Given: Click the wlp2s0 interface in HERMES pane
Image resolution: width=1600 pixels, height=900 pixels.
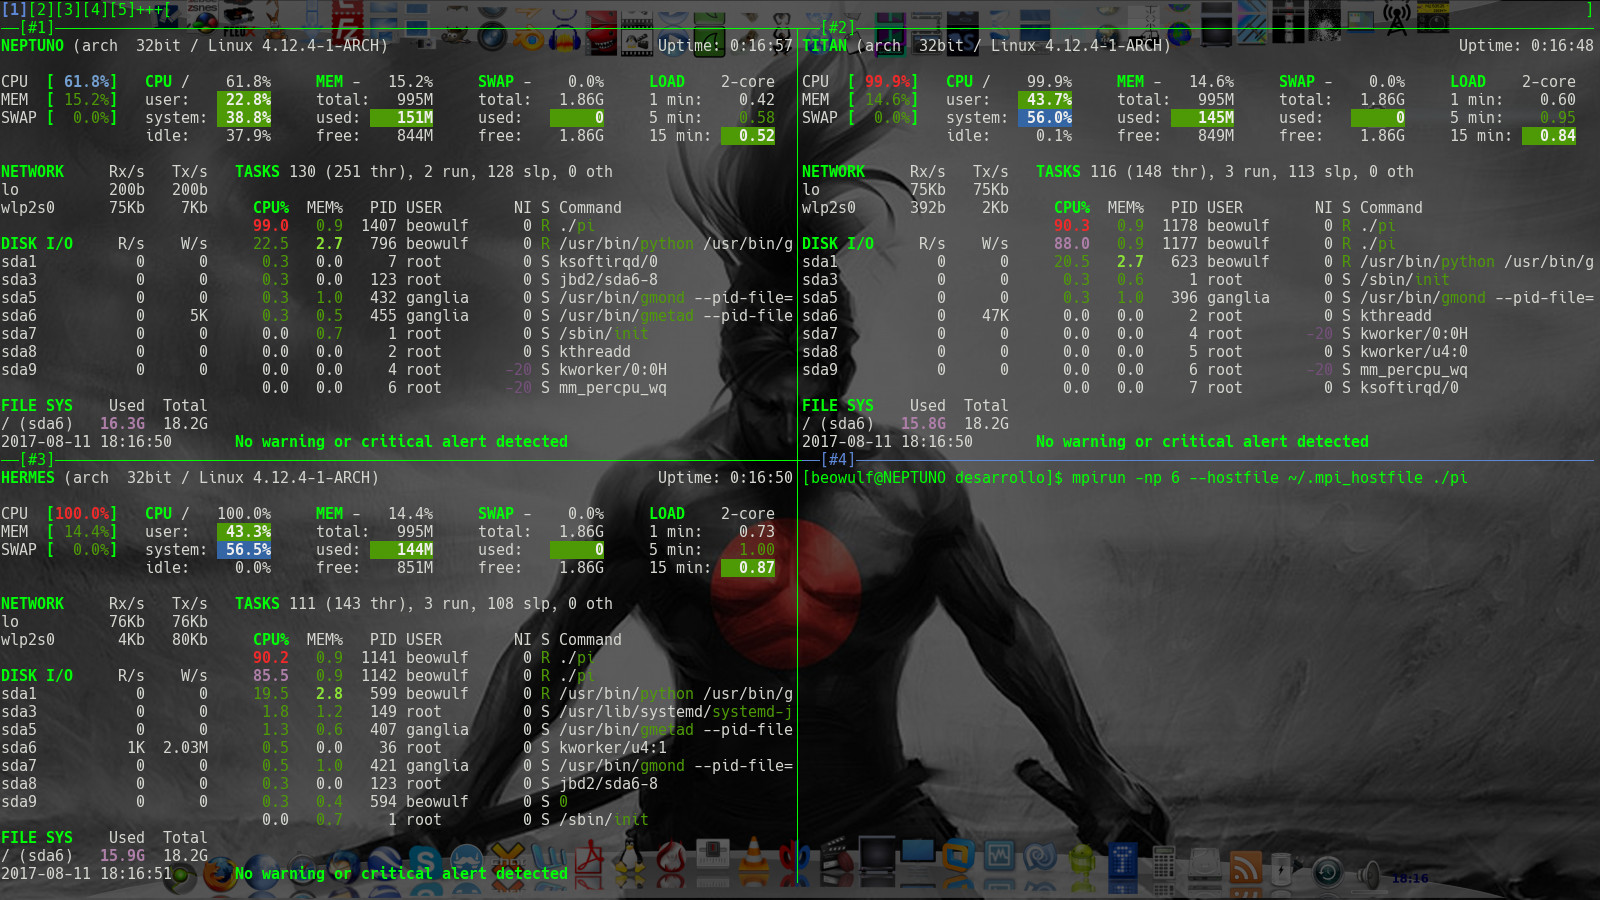Looking at the screenshot, I should coord(28,639).
